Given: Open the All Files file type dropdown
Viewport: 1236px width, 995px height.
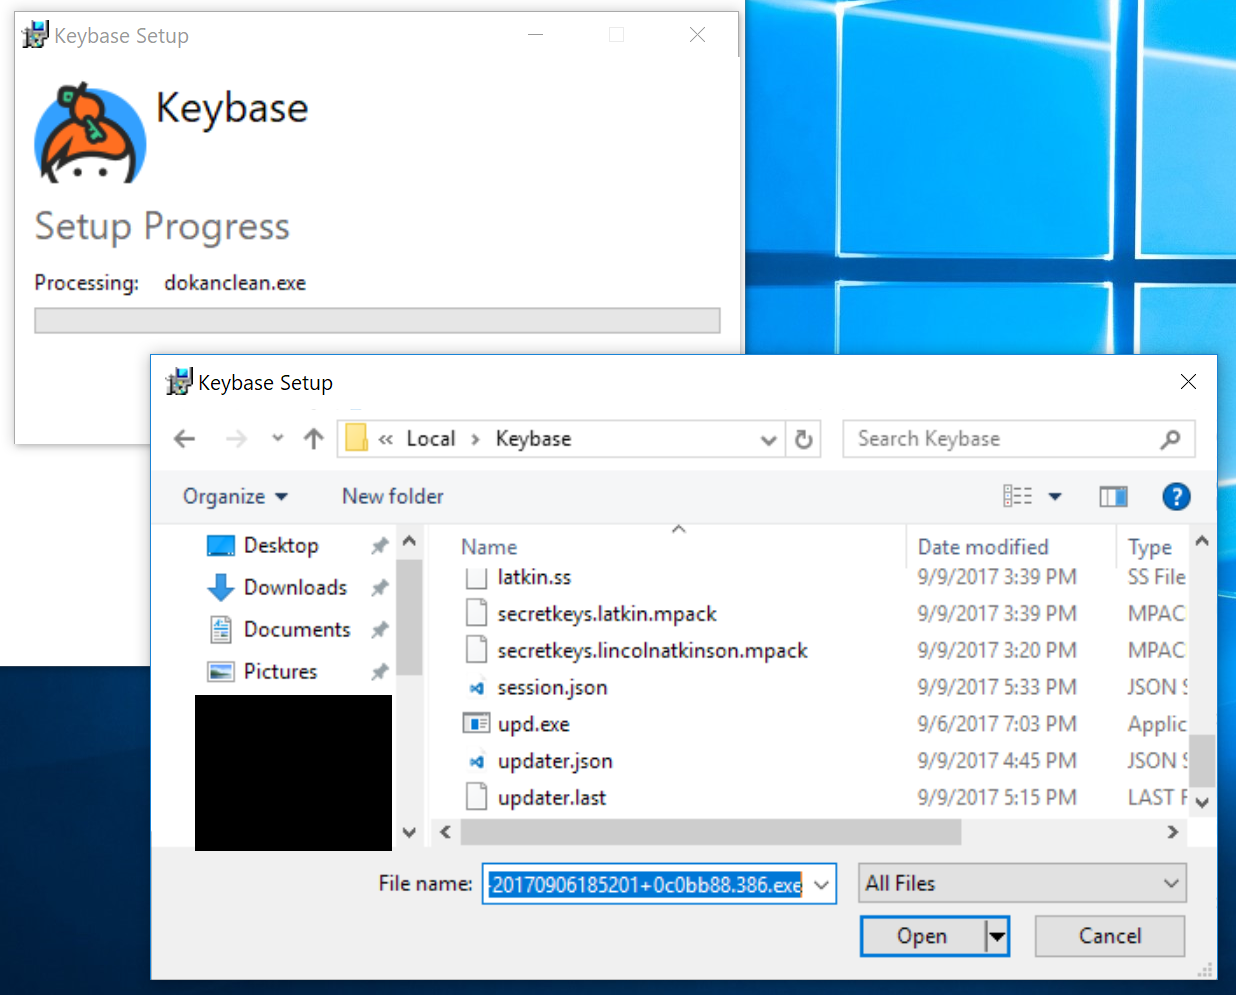Looking at the screenshot, I should point(1021,883).
